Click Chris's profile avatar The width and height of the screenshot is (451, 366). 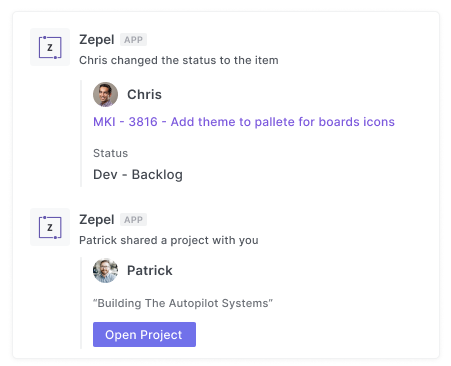pos(105,94)
